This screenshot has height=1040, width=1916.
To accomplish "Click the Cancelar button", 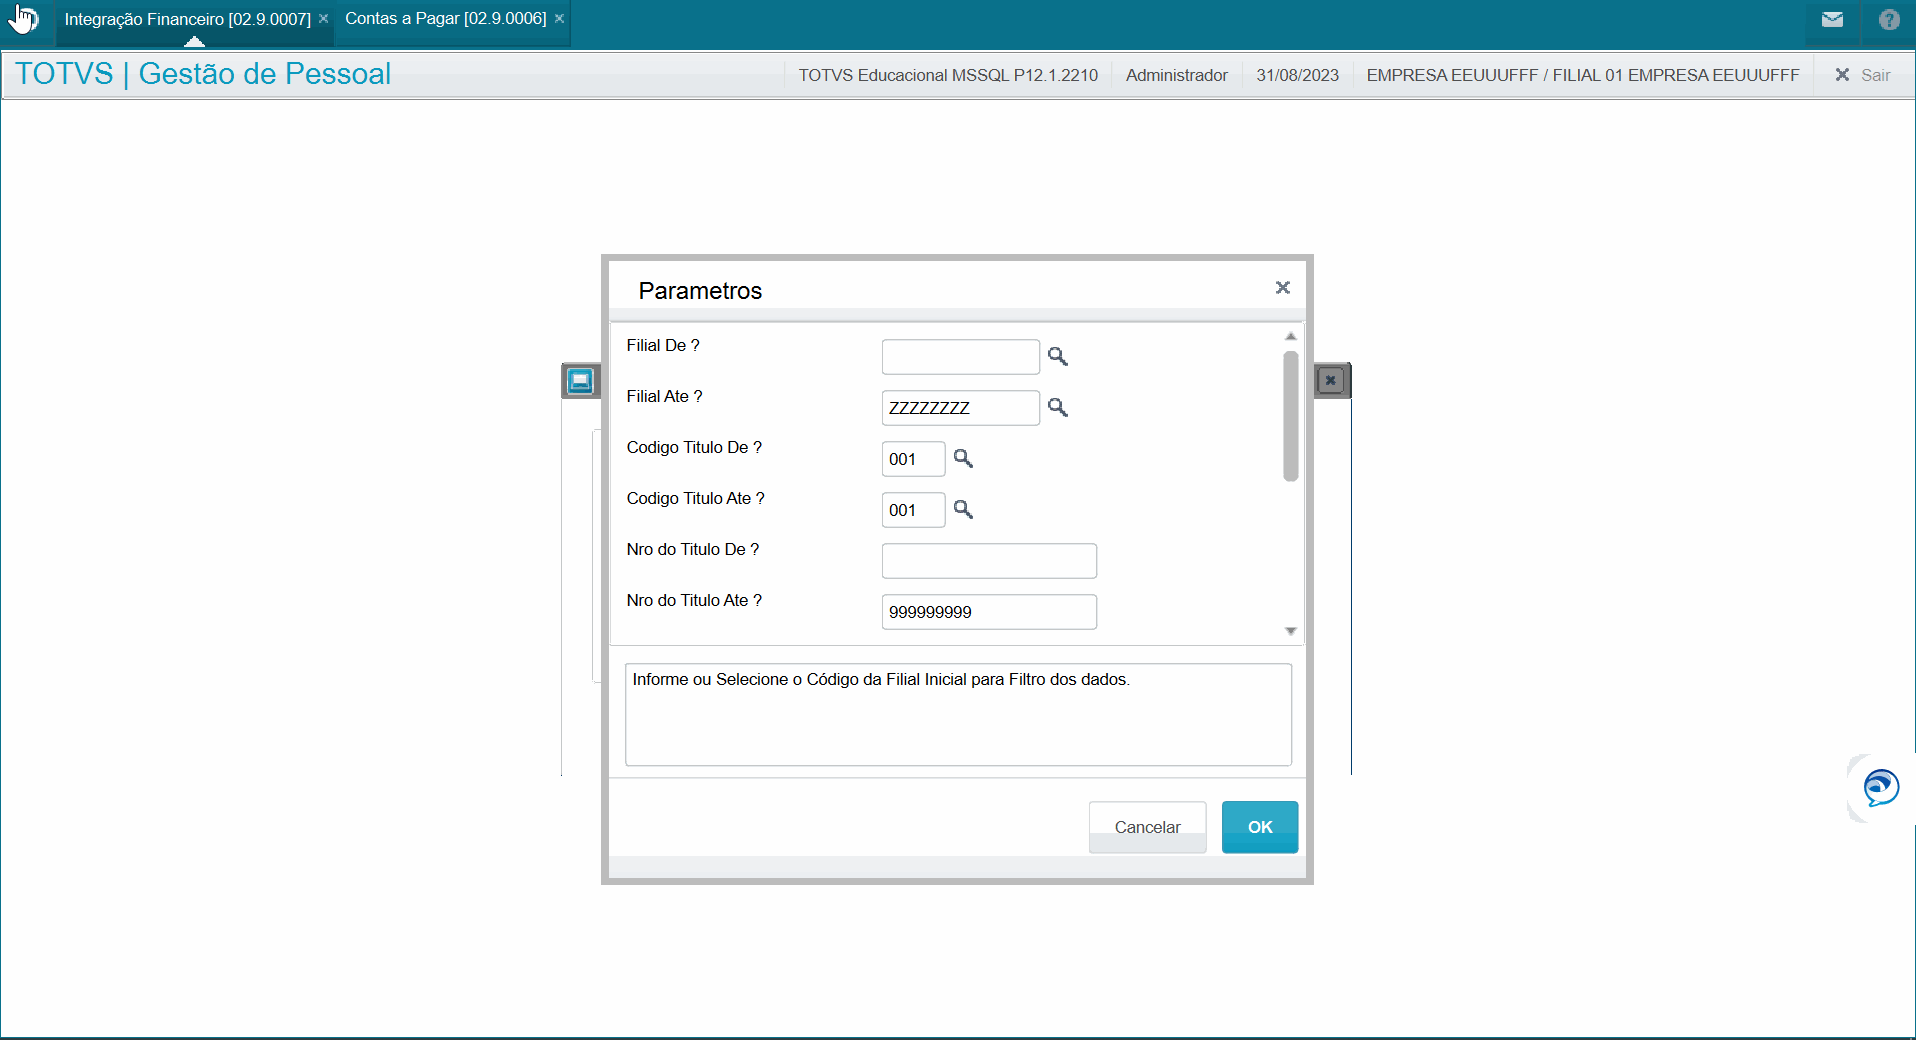I will point(1147,827).
